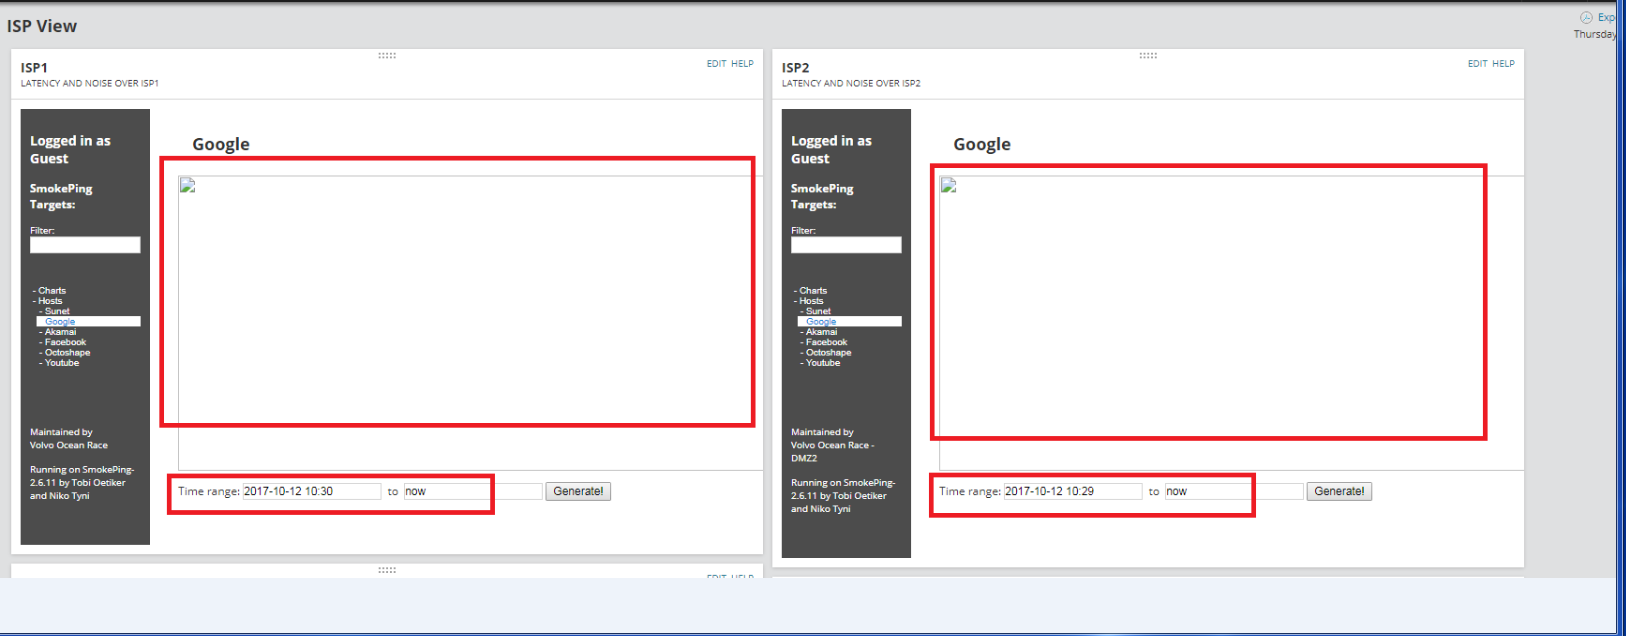Select Charts in ISP1 SmokePing targets

[x=52, y=291]
